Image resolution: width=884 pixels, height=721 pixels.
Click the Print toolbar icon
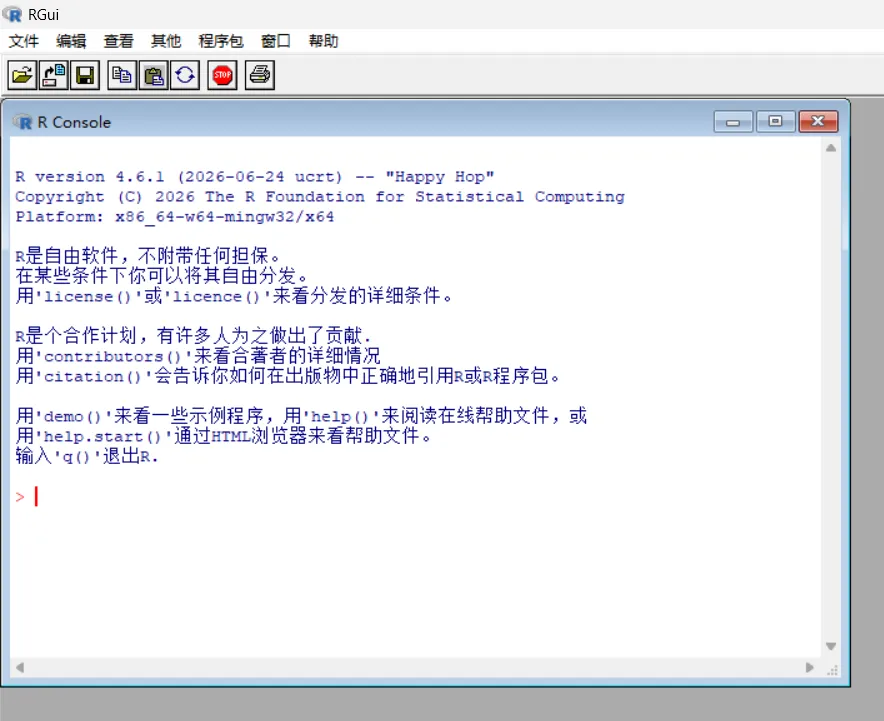260,75
